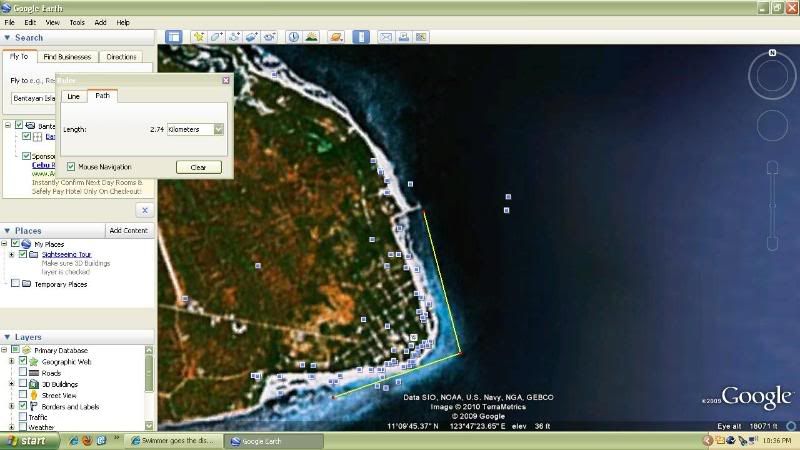Show historical imagery clock icon

point(293,37)
